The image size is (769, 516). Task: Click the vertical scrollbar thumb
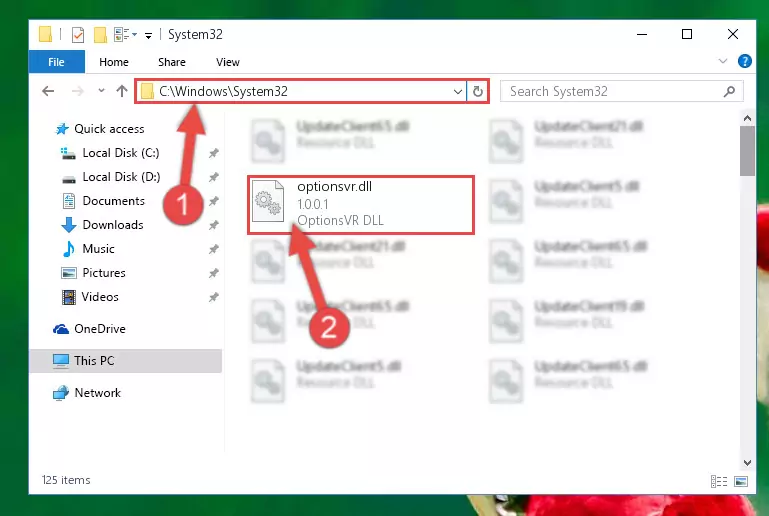click(747, 151)
